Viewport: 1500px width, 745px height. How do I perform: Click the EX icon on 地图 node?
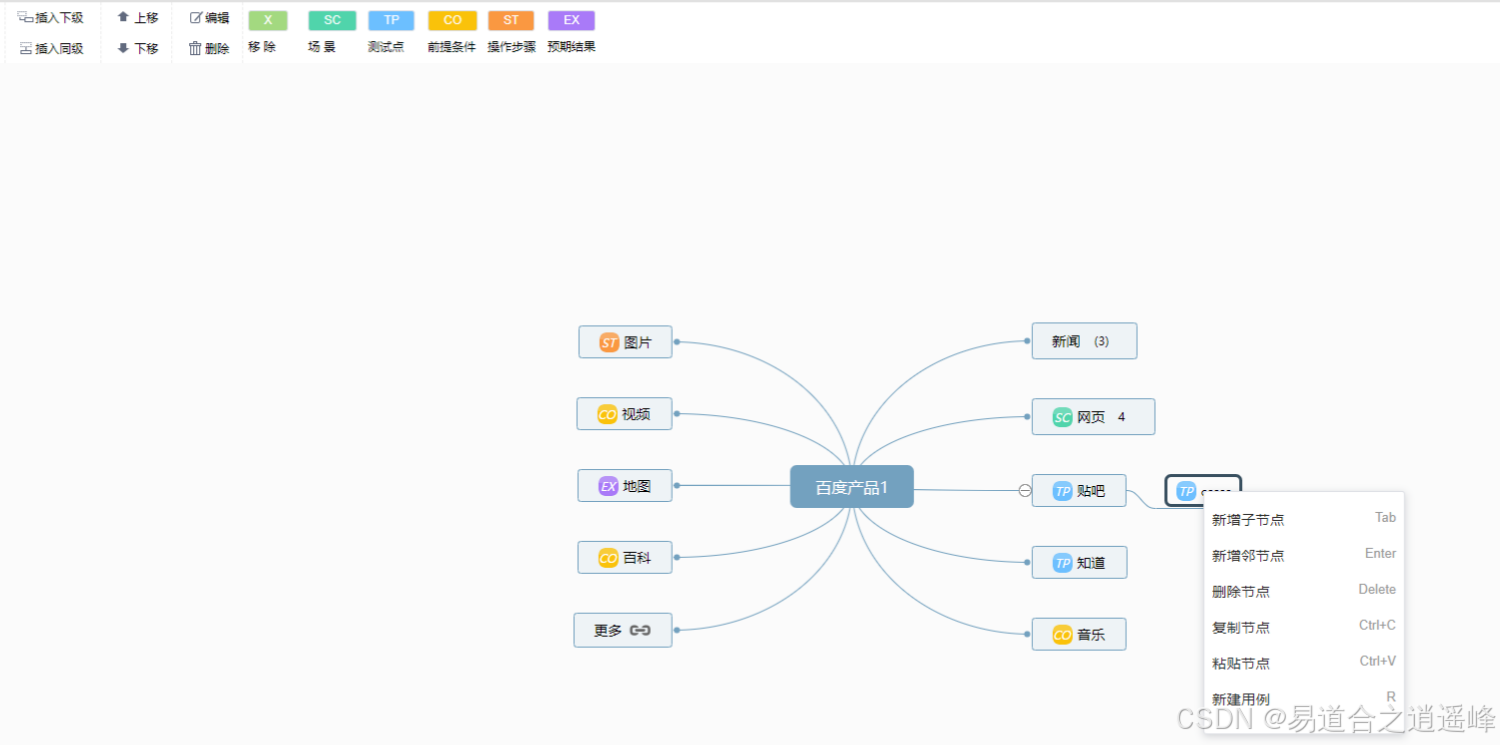pyautogui.click(x=608, y=486)
